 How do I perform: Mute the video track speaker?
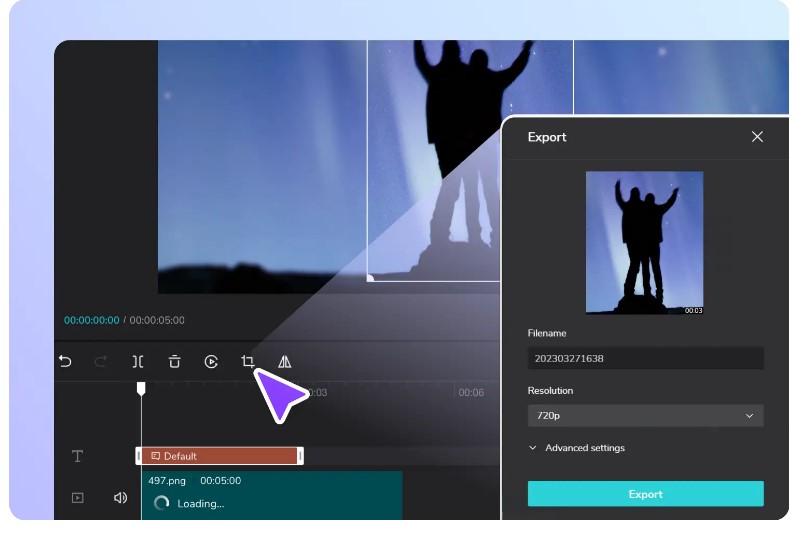(120, 497)
